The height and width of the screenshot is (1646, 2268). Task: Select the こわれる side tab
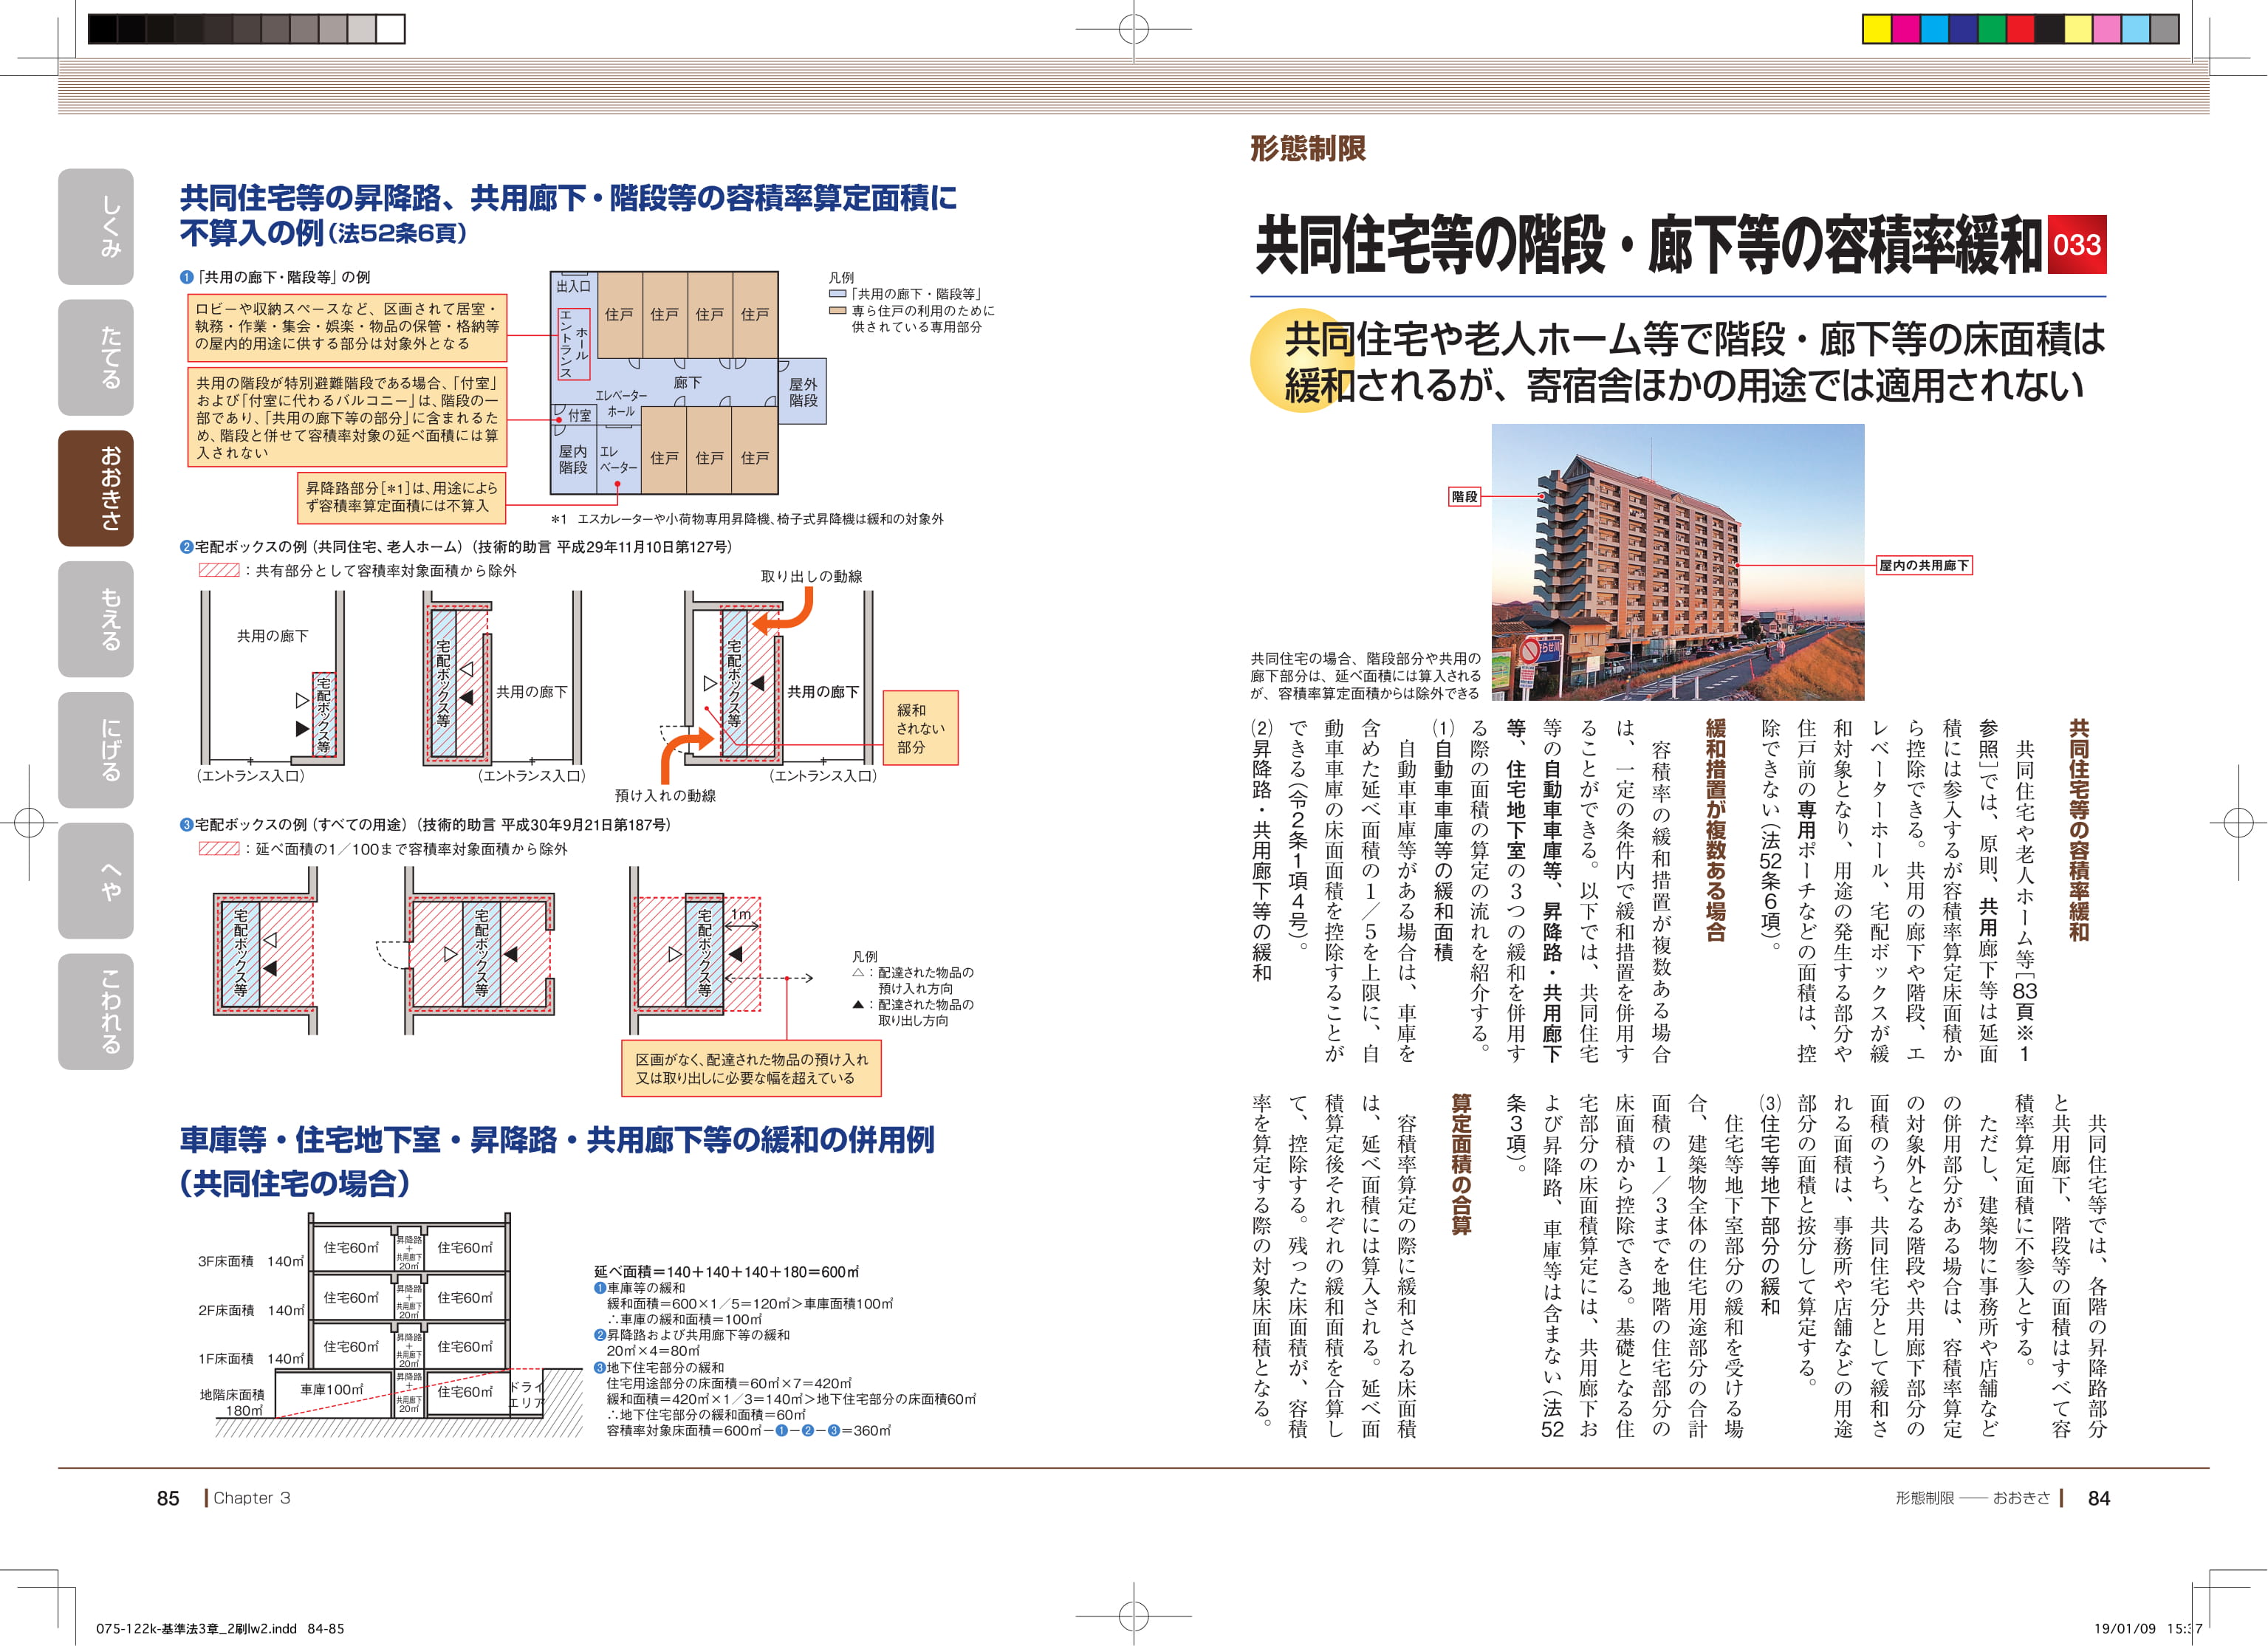tap(96, 1012)
